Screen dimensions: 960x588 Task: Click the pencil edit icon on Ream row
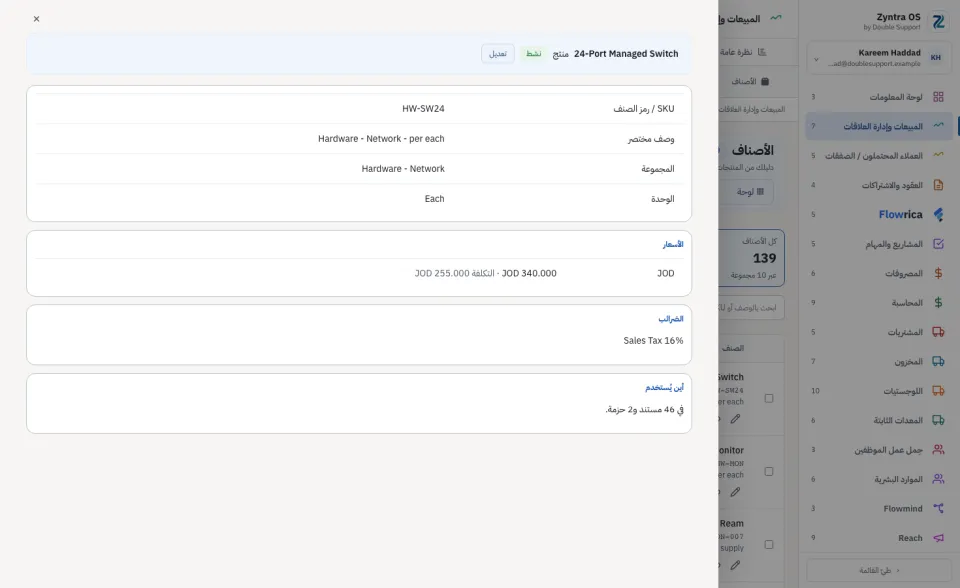tap(735, 565)
